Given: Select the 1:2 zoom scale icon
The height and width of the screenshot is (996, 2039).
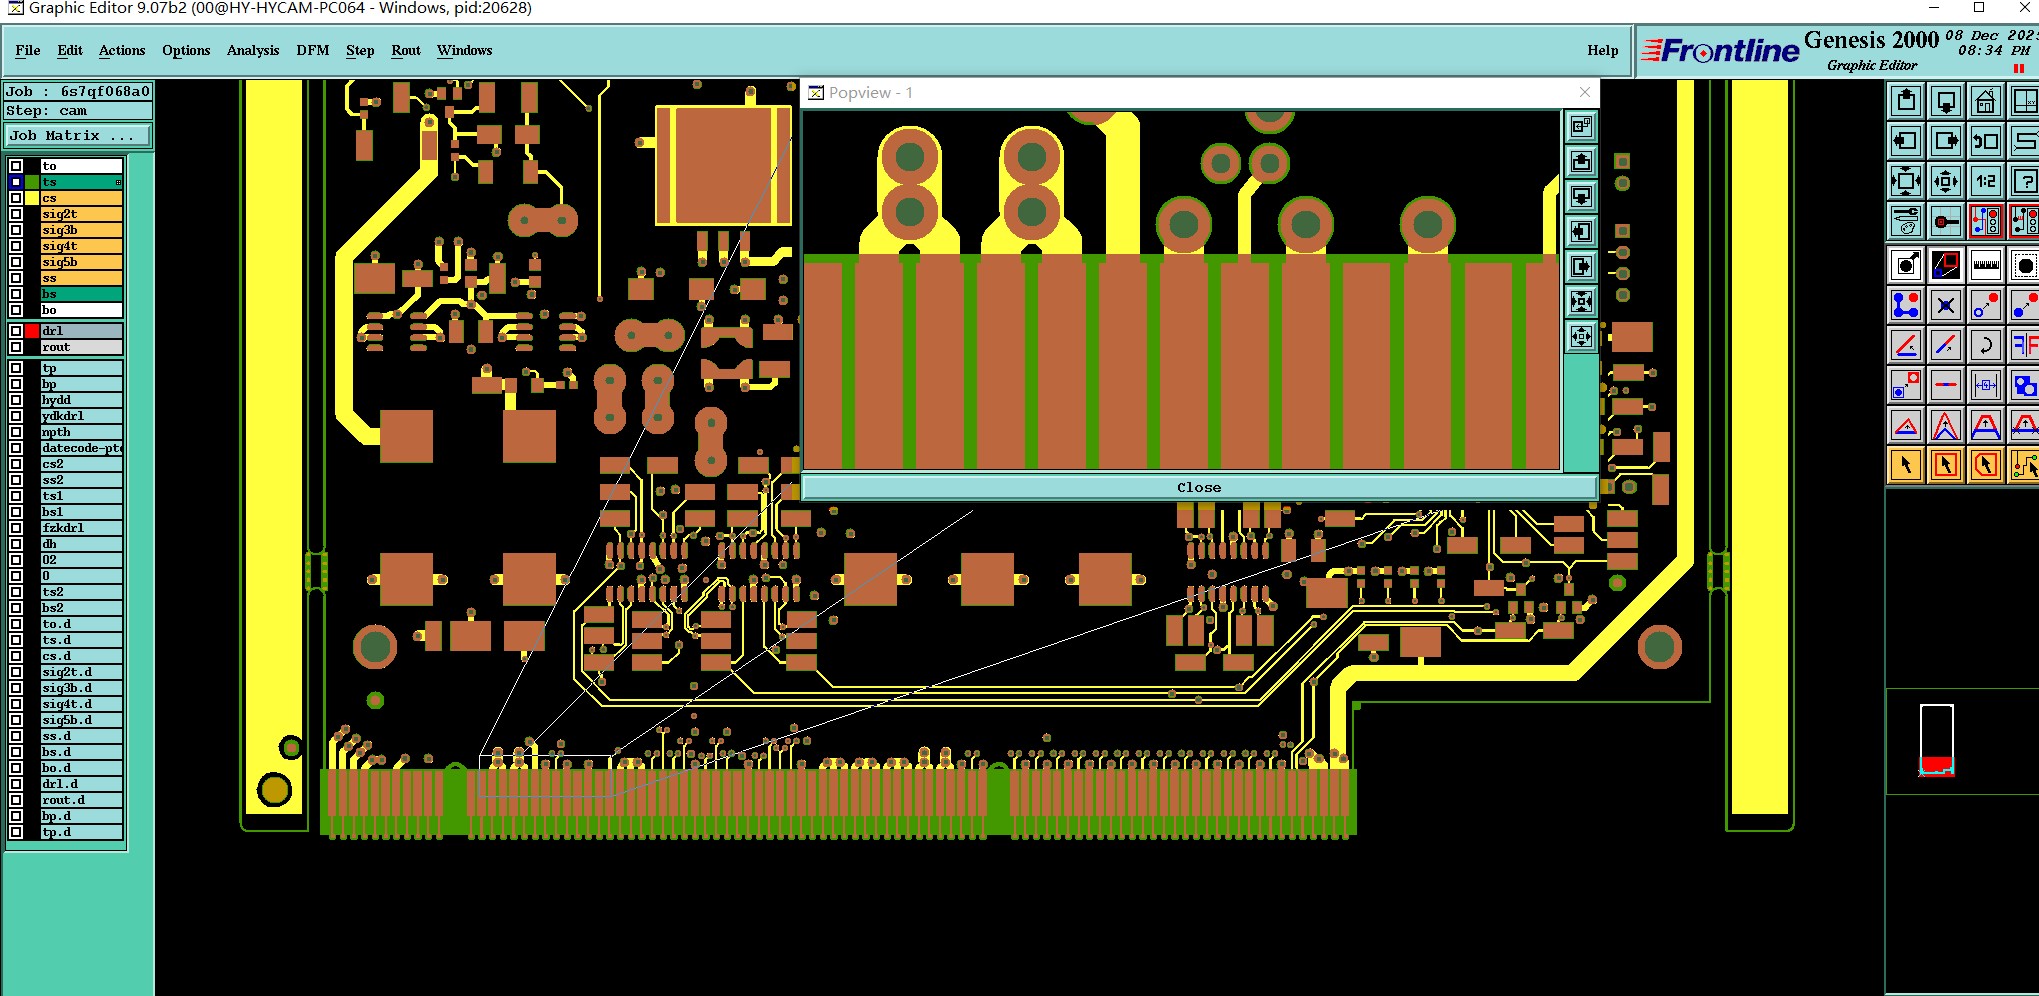Looking at the screenshot, I should (1985, 181).
